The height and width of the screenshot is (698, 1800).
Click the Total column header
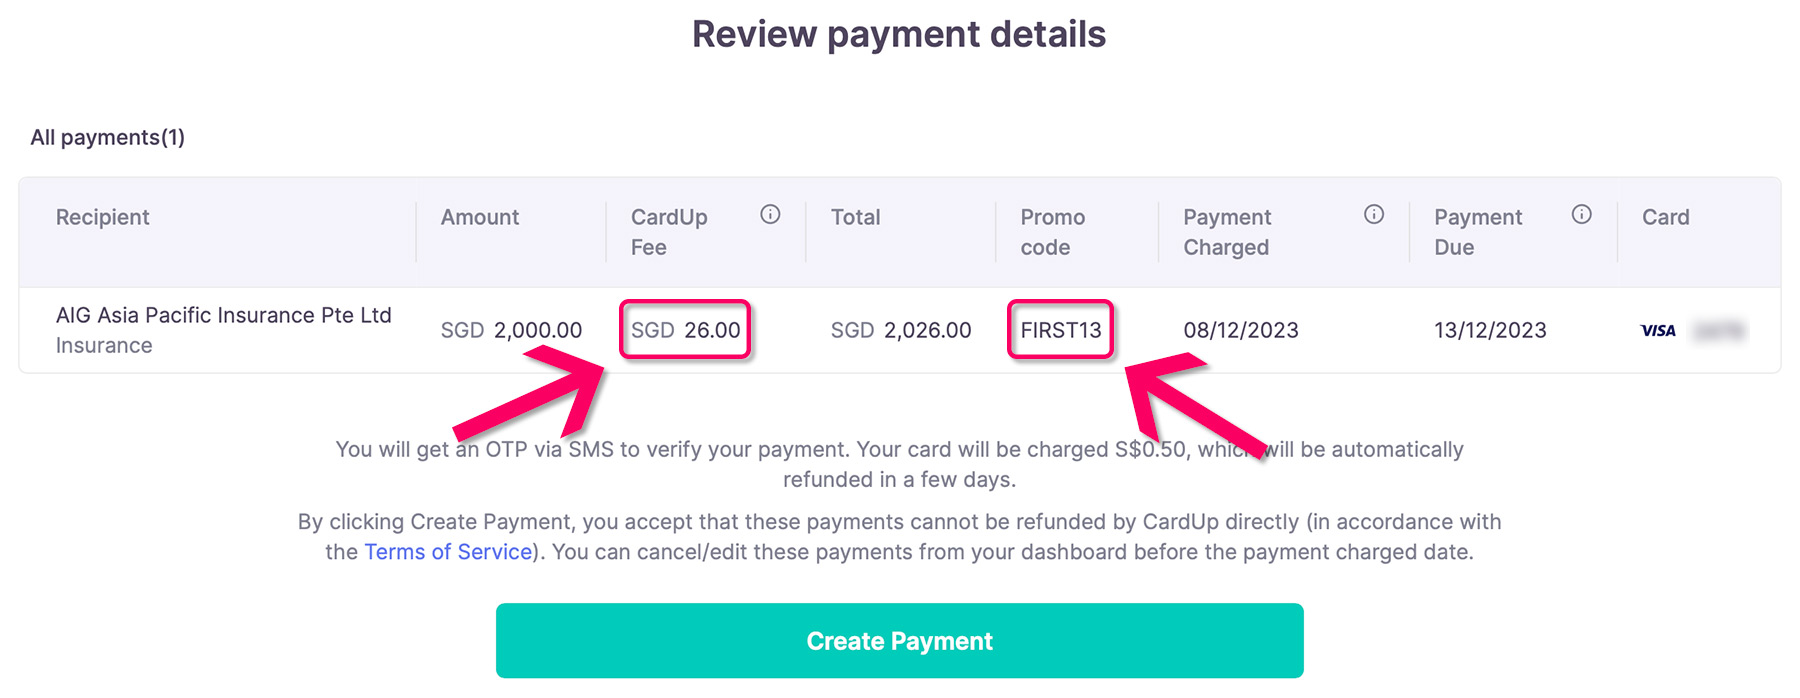pyautogui.click(x=855, y=217)
